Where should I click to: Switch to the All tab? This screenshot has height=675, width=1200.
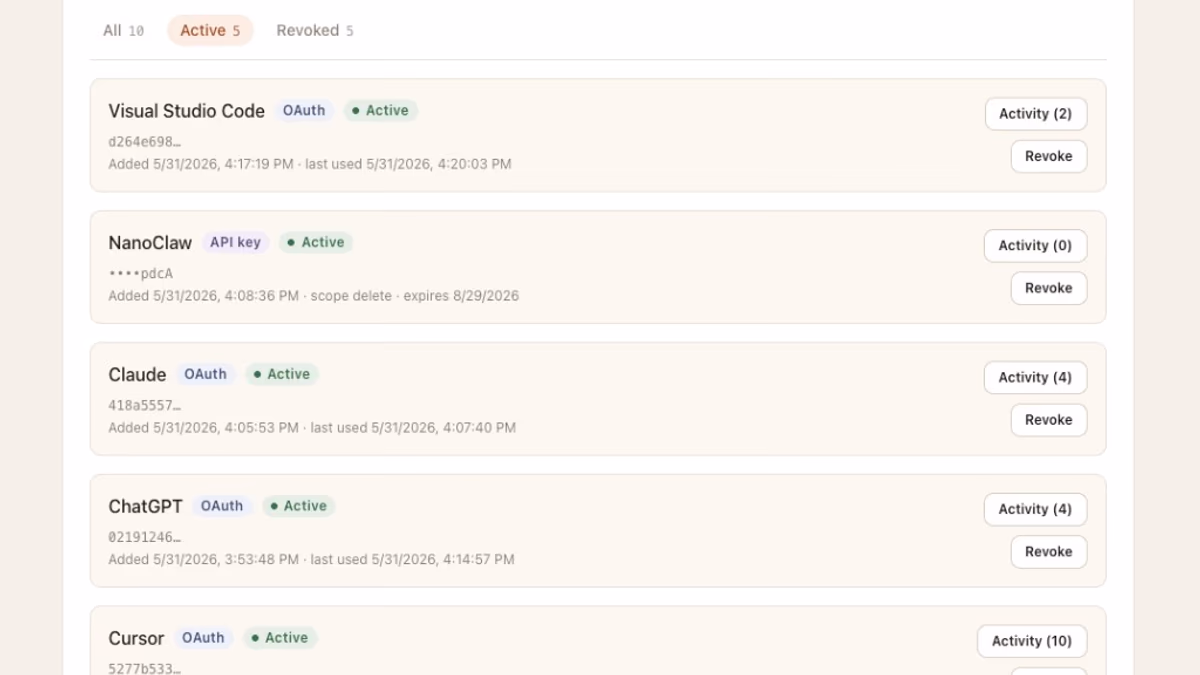click(x=123, y=31)
